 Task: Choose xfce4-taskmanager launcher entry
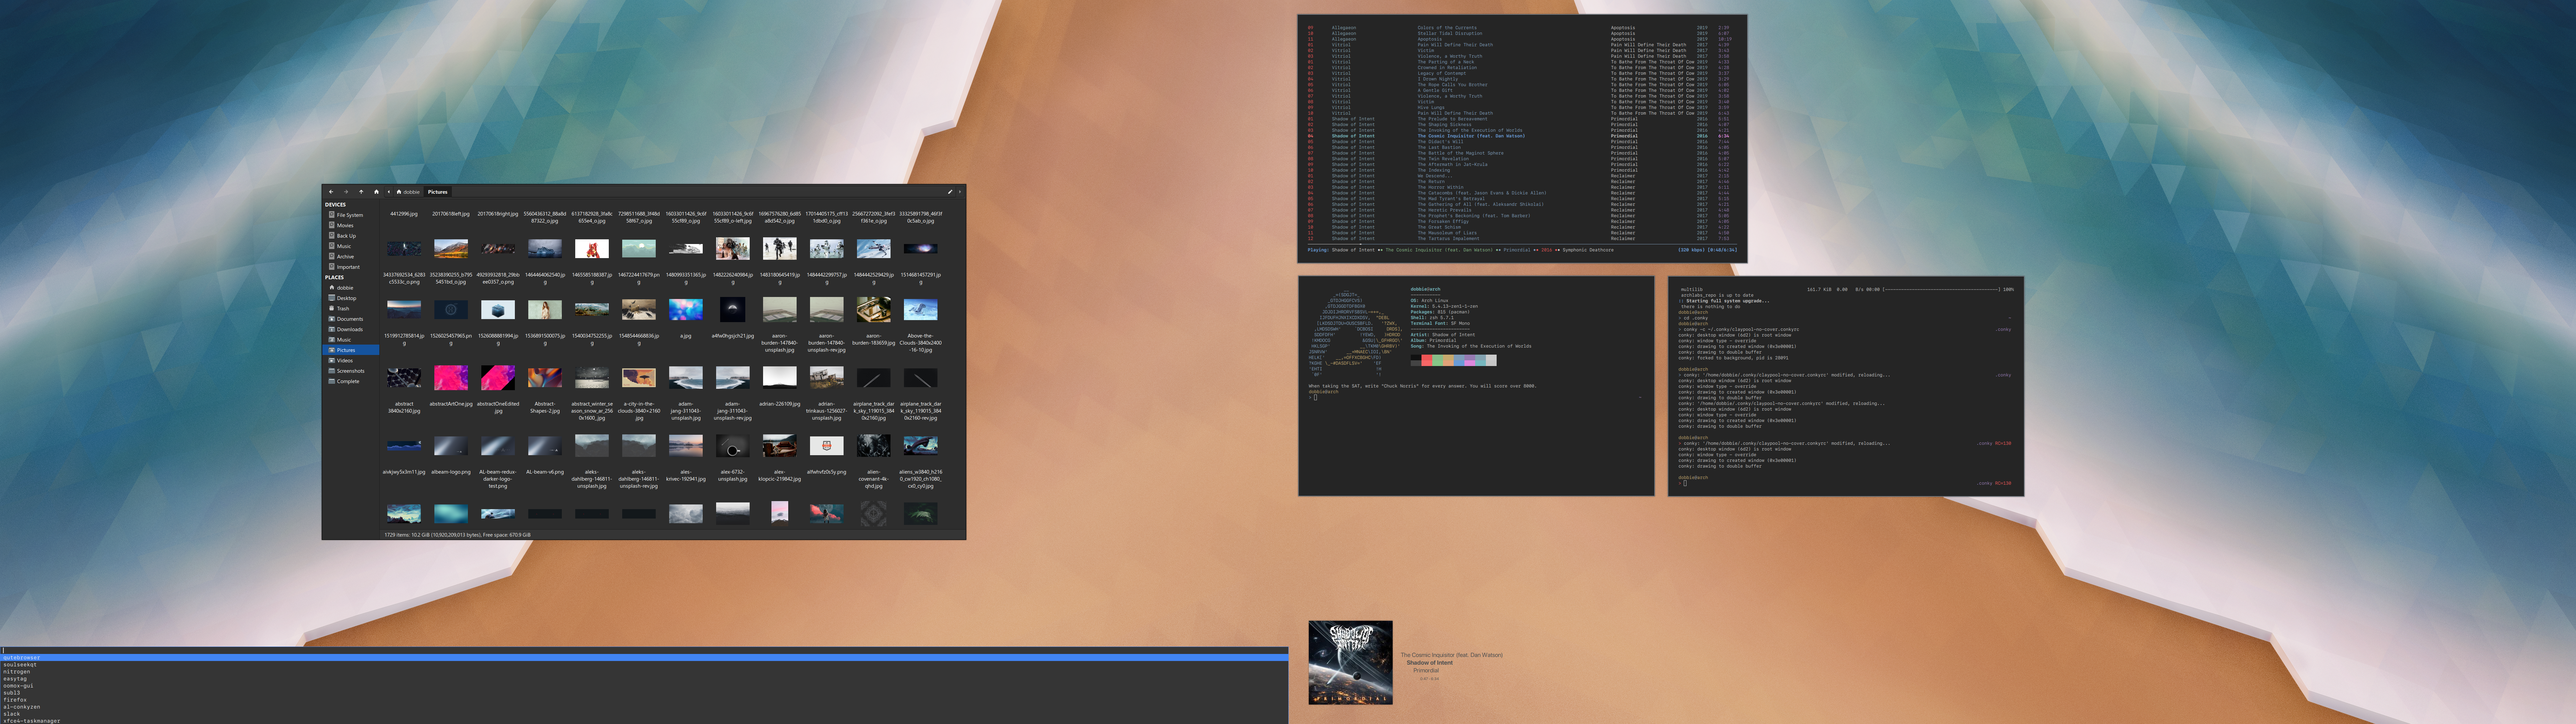[32, 720]
